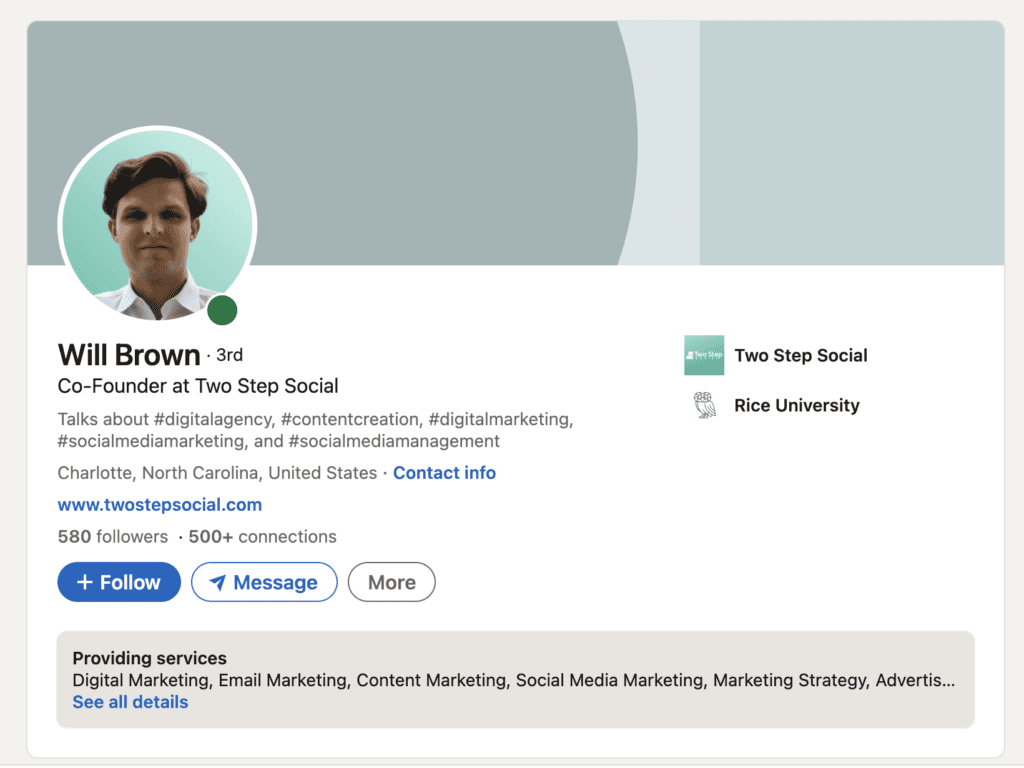
Task: Click the Rice University owl crest icon
Action: (x=704, y=405)
